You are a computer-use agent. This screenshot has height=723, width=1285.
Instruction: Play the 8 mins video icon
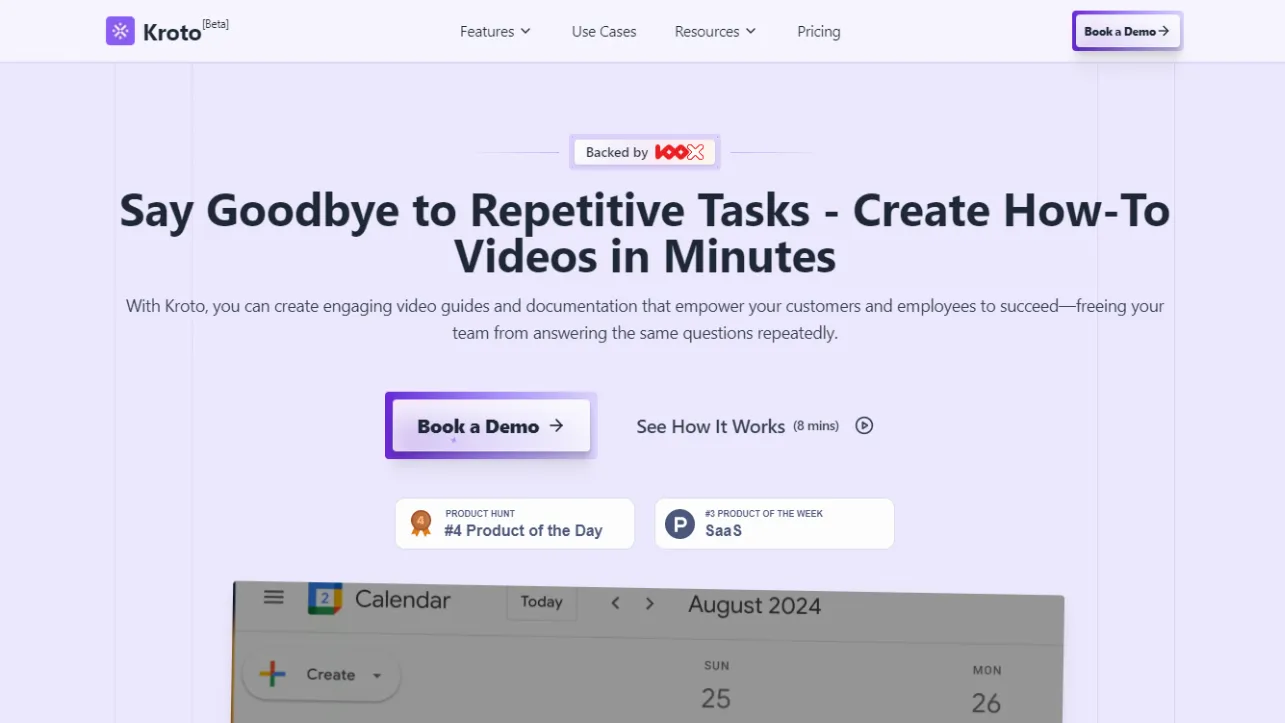[864, 425]
